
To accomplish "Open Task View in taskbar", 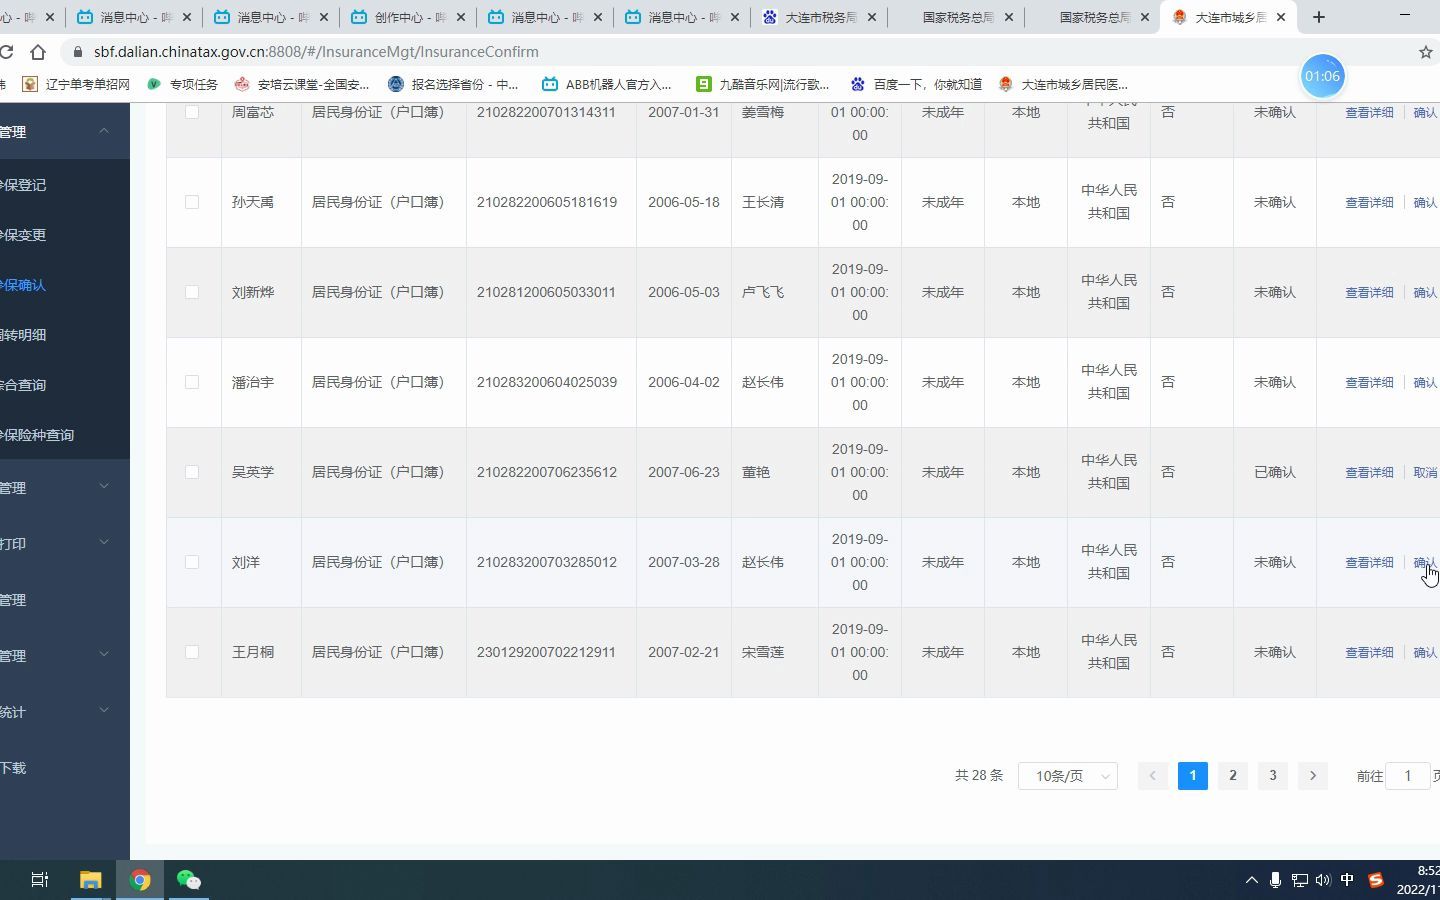I will (x=40, y=880).
